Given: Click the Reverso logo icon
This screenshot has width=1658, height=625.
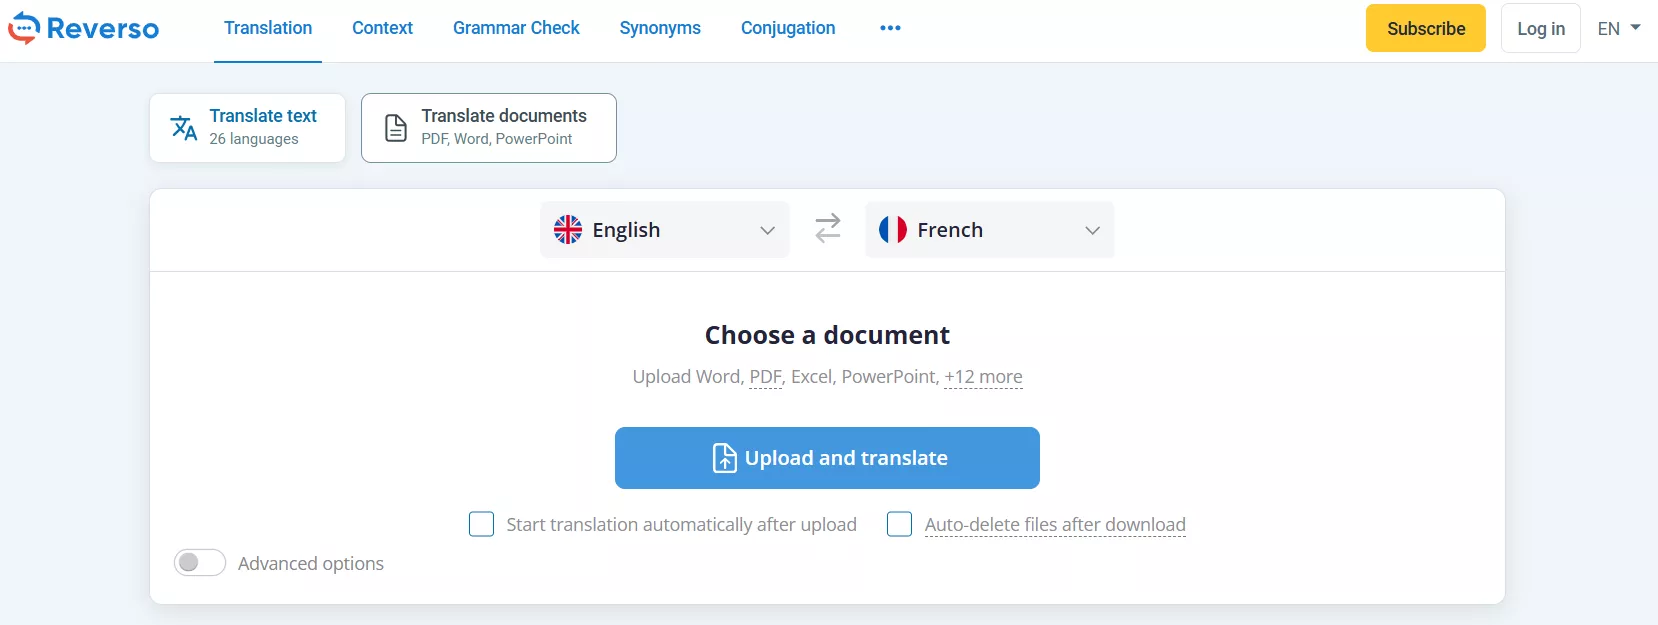Looking at the screenshot, I should (x=24, y=28).
